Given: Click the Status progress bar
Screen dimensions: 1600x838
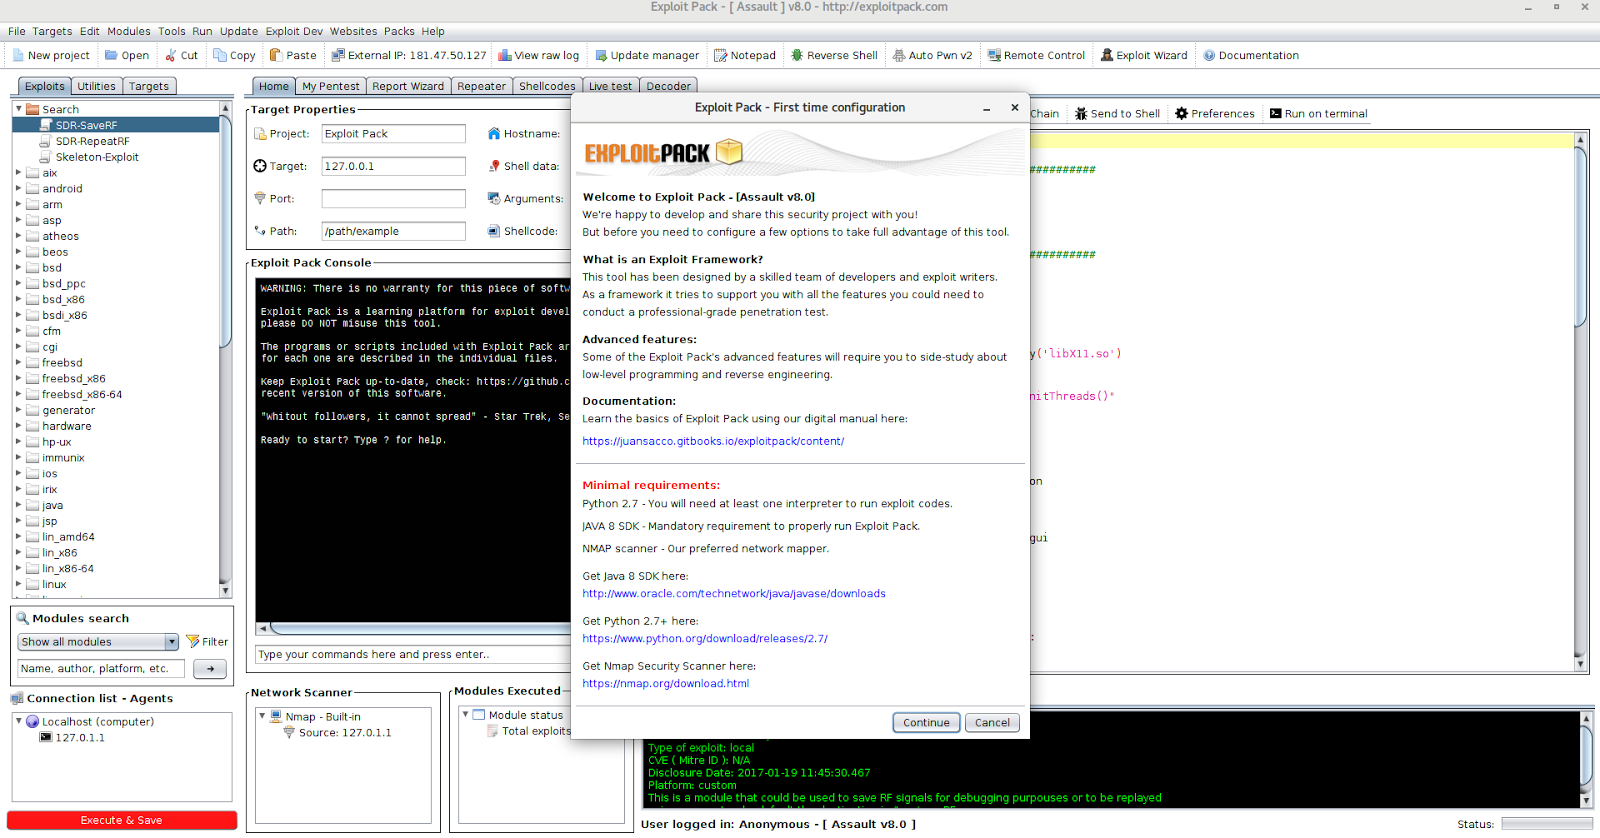Looking at the screenshot, I should click(1547, 824).
